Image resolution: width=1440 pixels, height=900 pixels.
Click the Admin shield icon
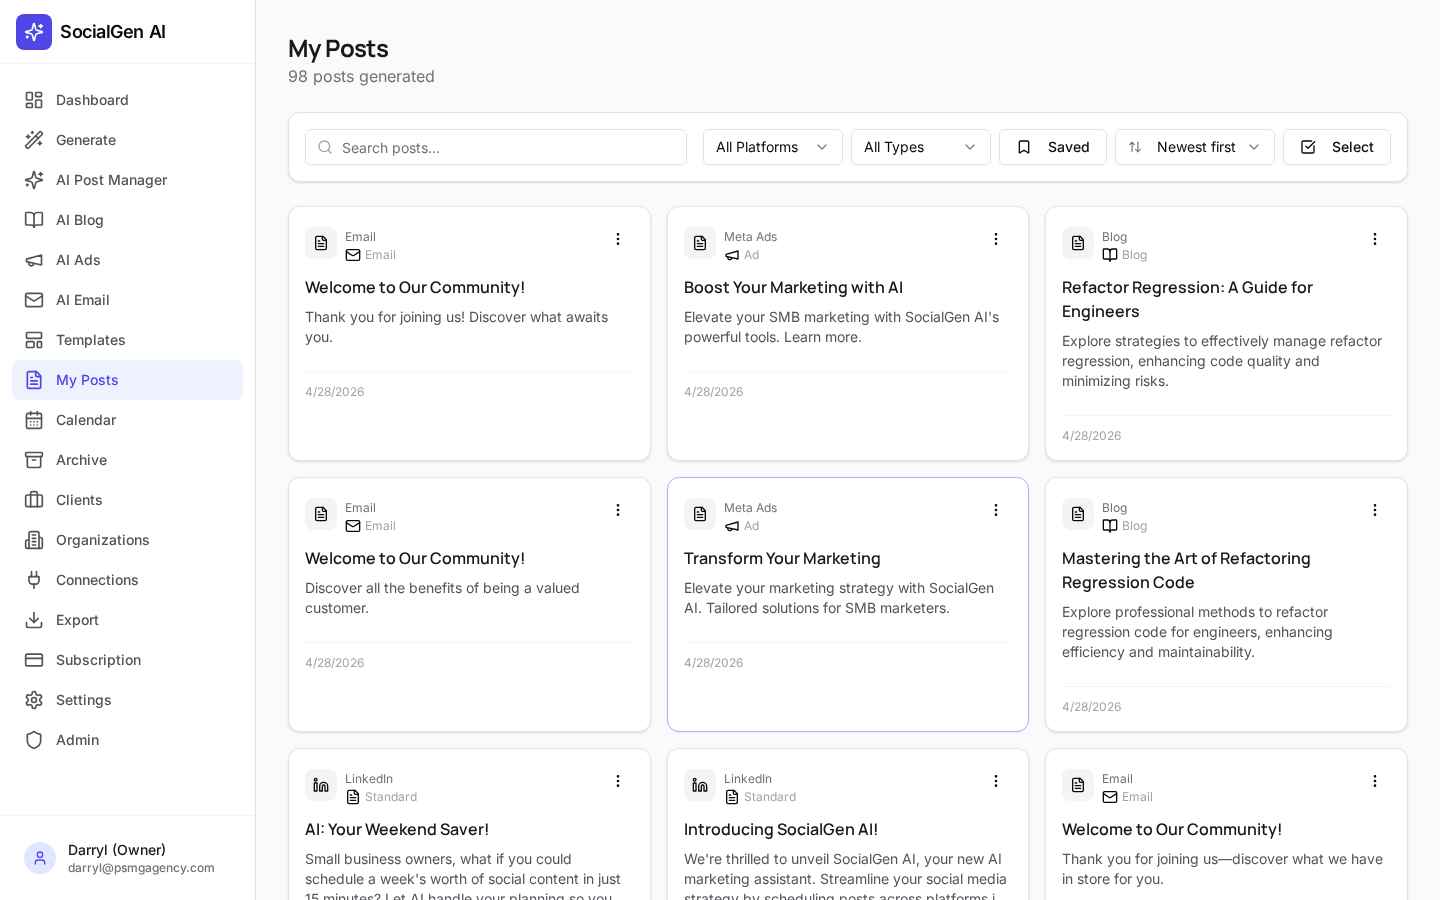click(x=34, y=740)
